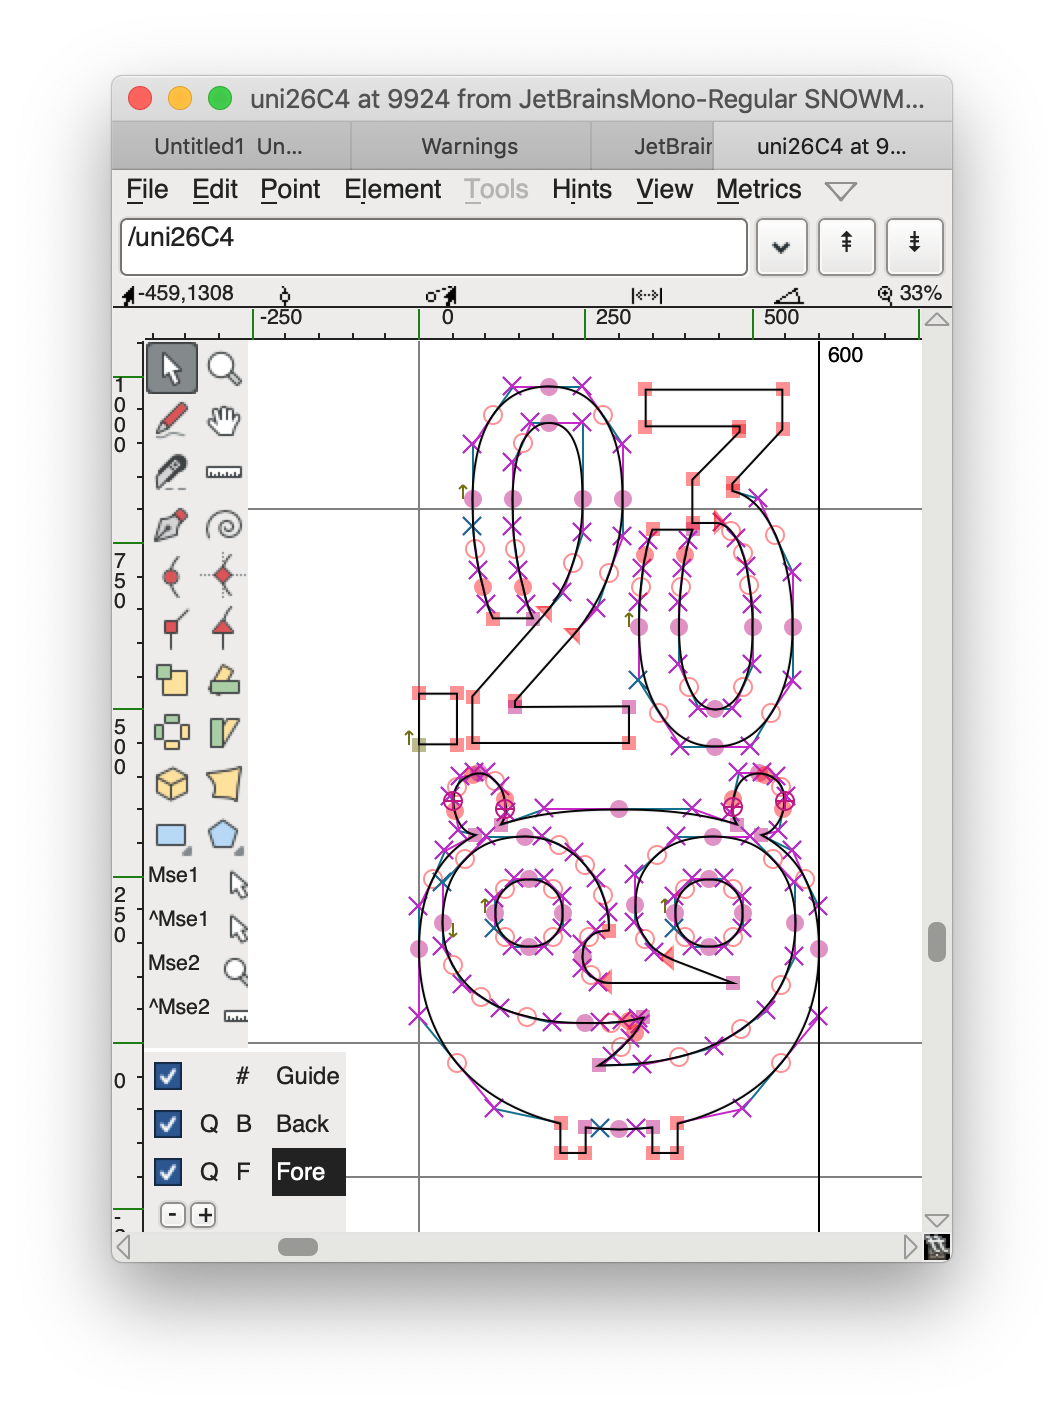Select the Back layer label
The image size is (1064, 1410).
coord(302,1124)
